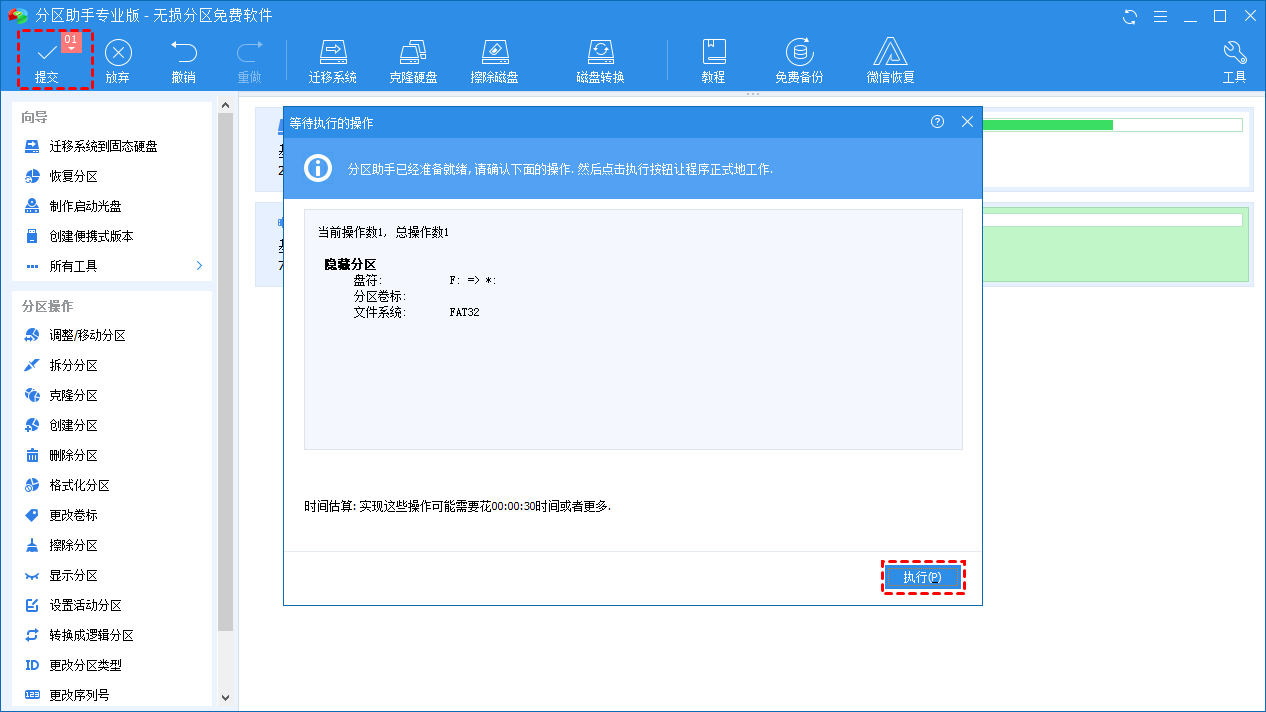Click the 分区操作 section header

(x=48, y=306)
